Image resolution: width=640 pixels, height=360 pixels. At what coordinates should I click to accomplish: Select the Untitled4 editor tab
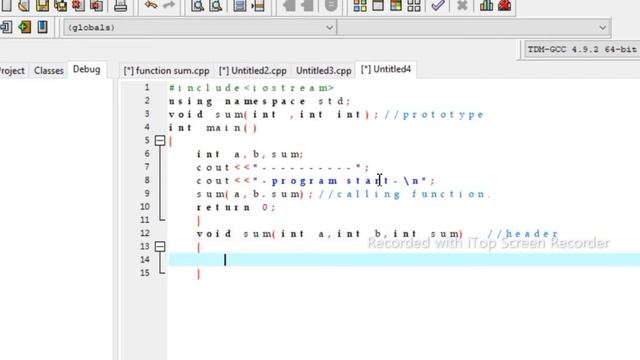tap(386, 69)
